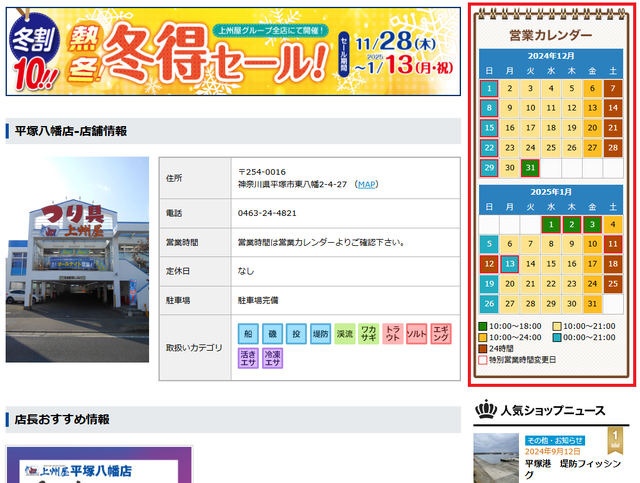
Task: Select the 磯 category tag
Action: coord(272,334)
